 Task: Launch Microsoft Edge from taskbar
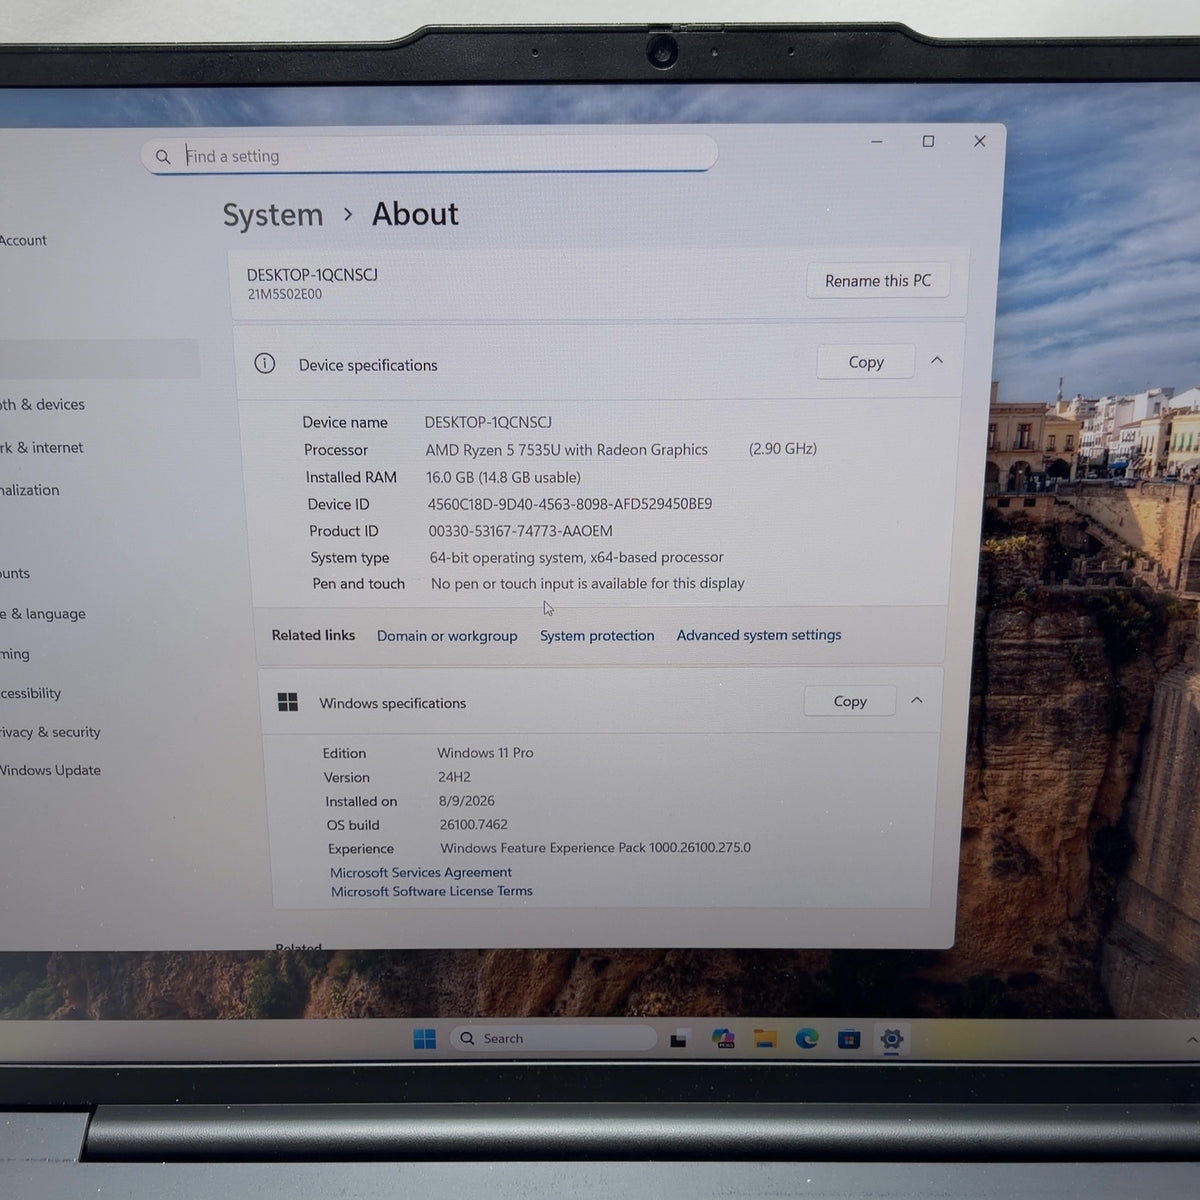point(807,1039)
